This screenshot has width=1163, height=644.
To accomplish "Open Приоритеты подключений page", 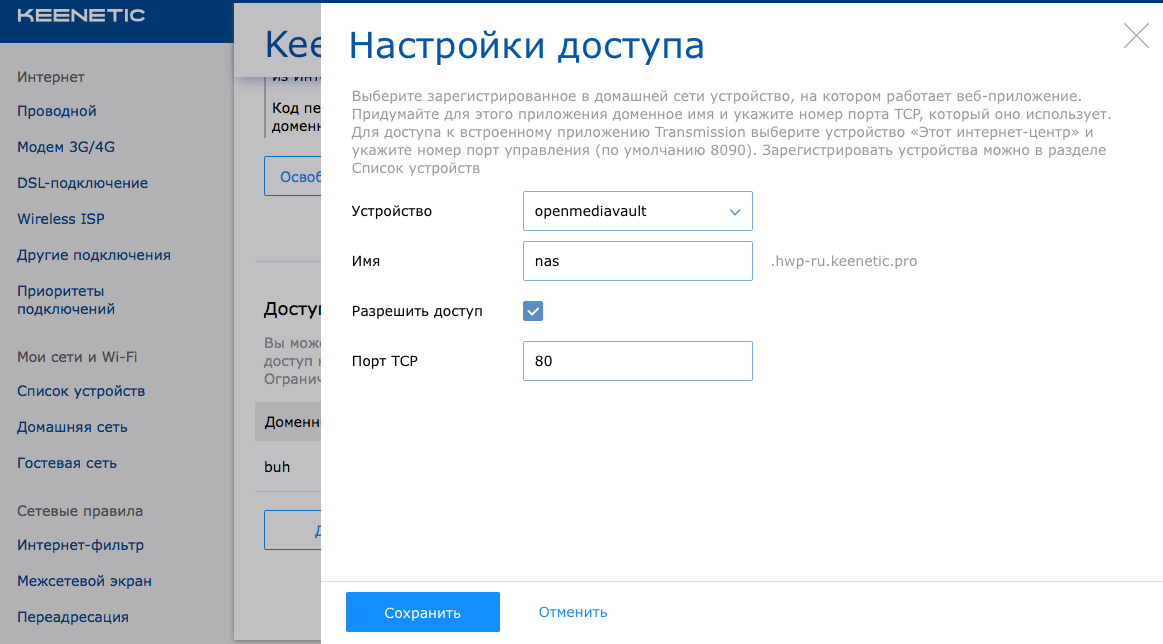I will coord(66,300).
